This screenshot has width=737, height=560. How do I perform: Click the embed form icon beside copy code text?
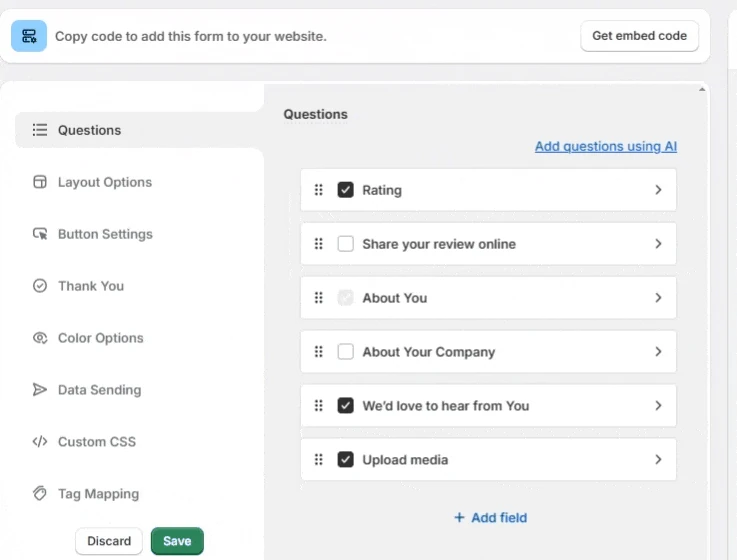click(29, 36)
